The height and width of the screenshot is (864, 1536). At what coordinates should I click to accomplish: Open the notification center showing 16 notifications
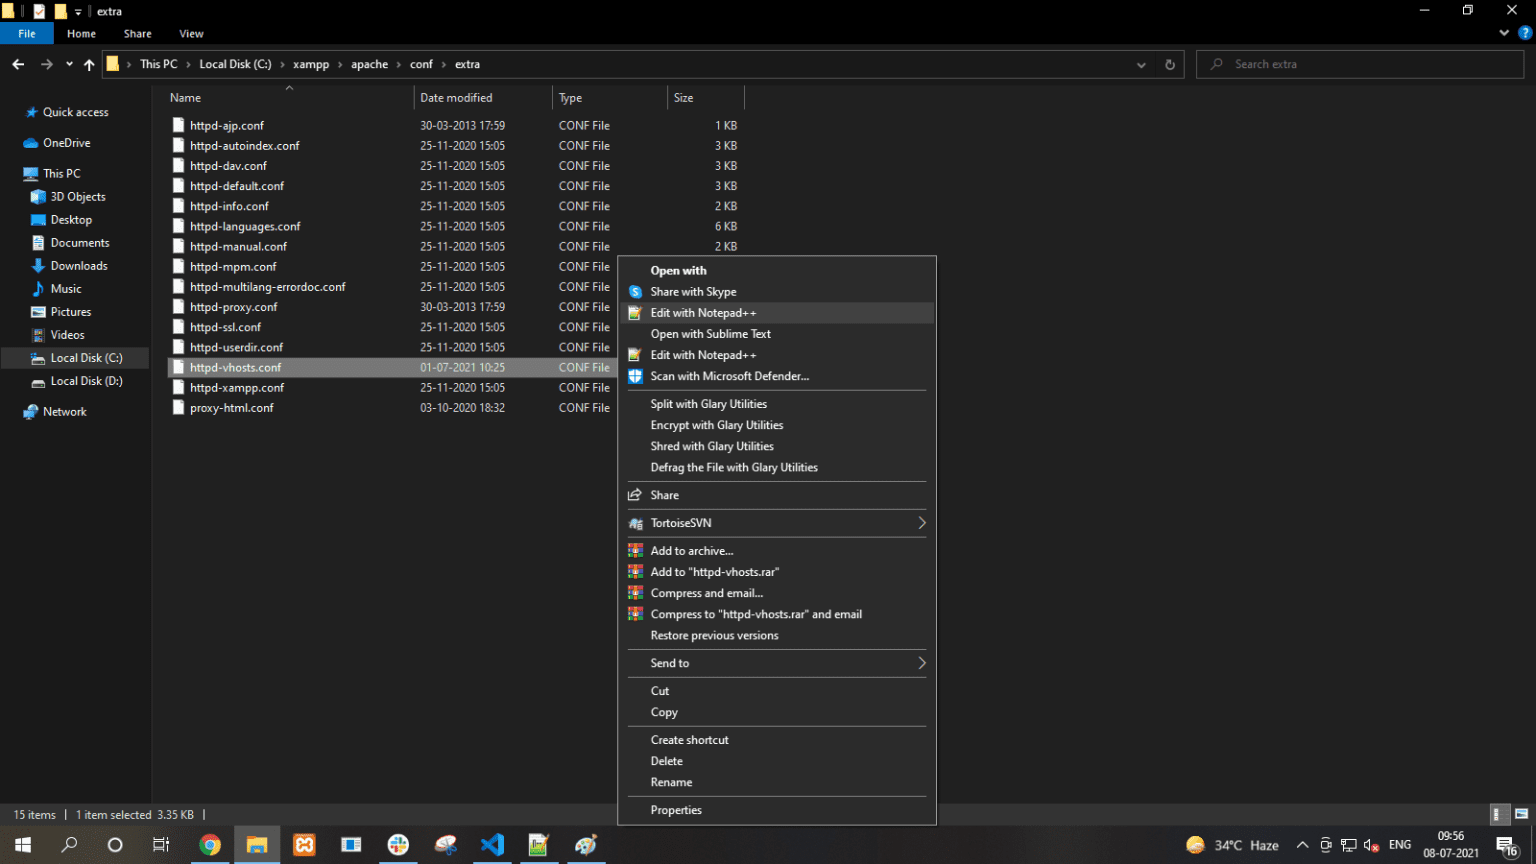(1508, 845)
